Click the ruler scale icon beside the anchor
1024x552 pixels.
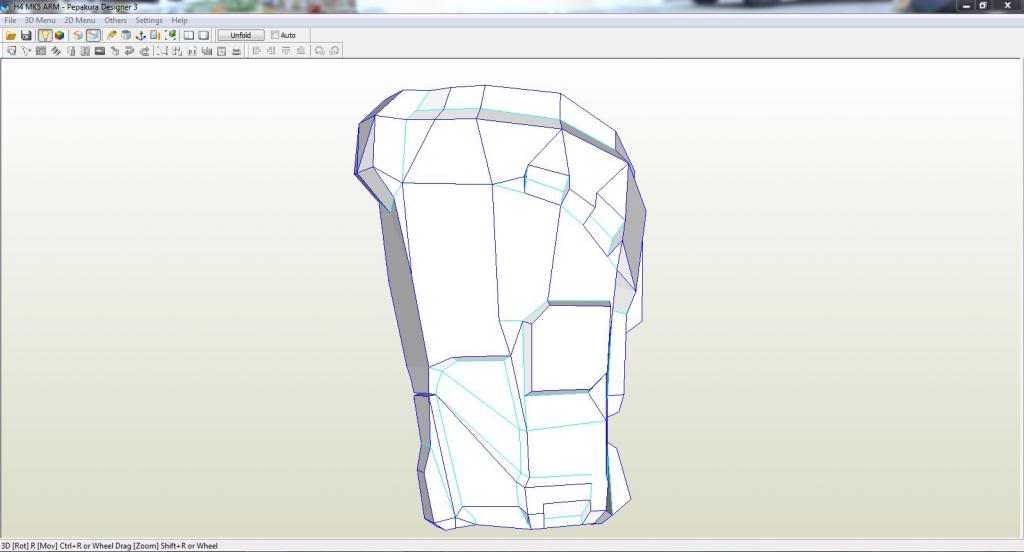[155, 35]
